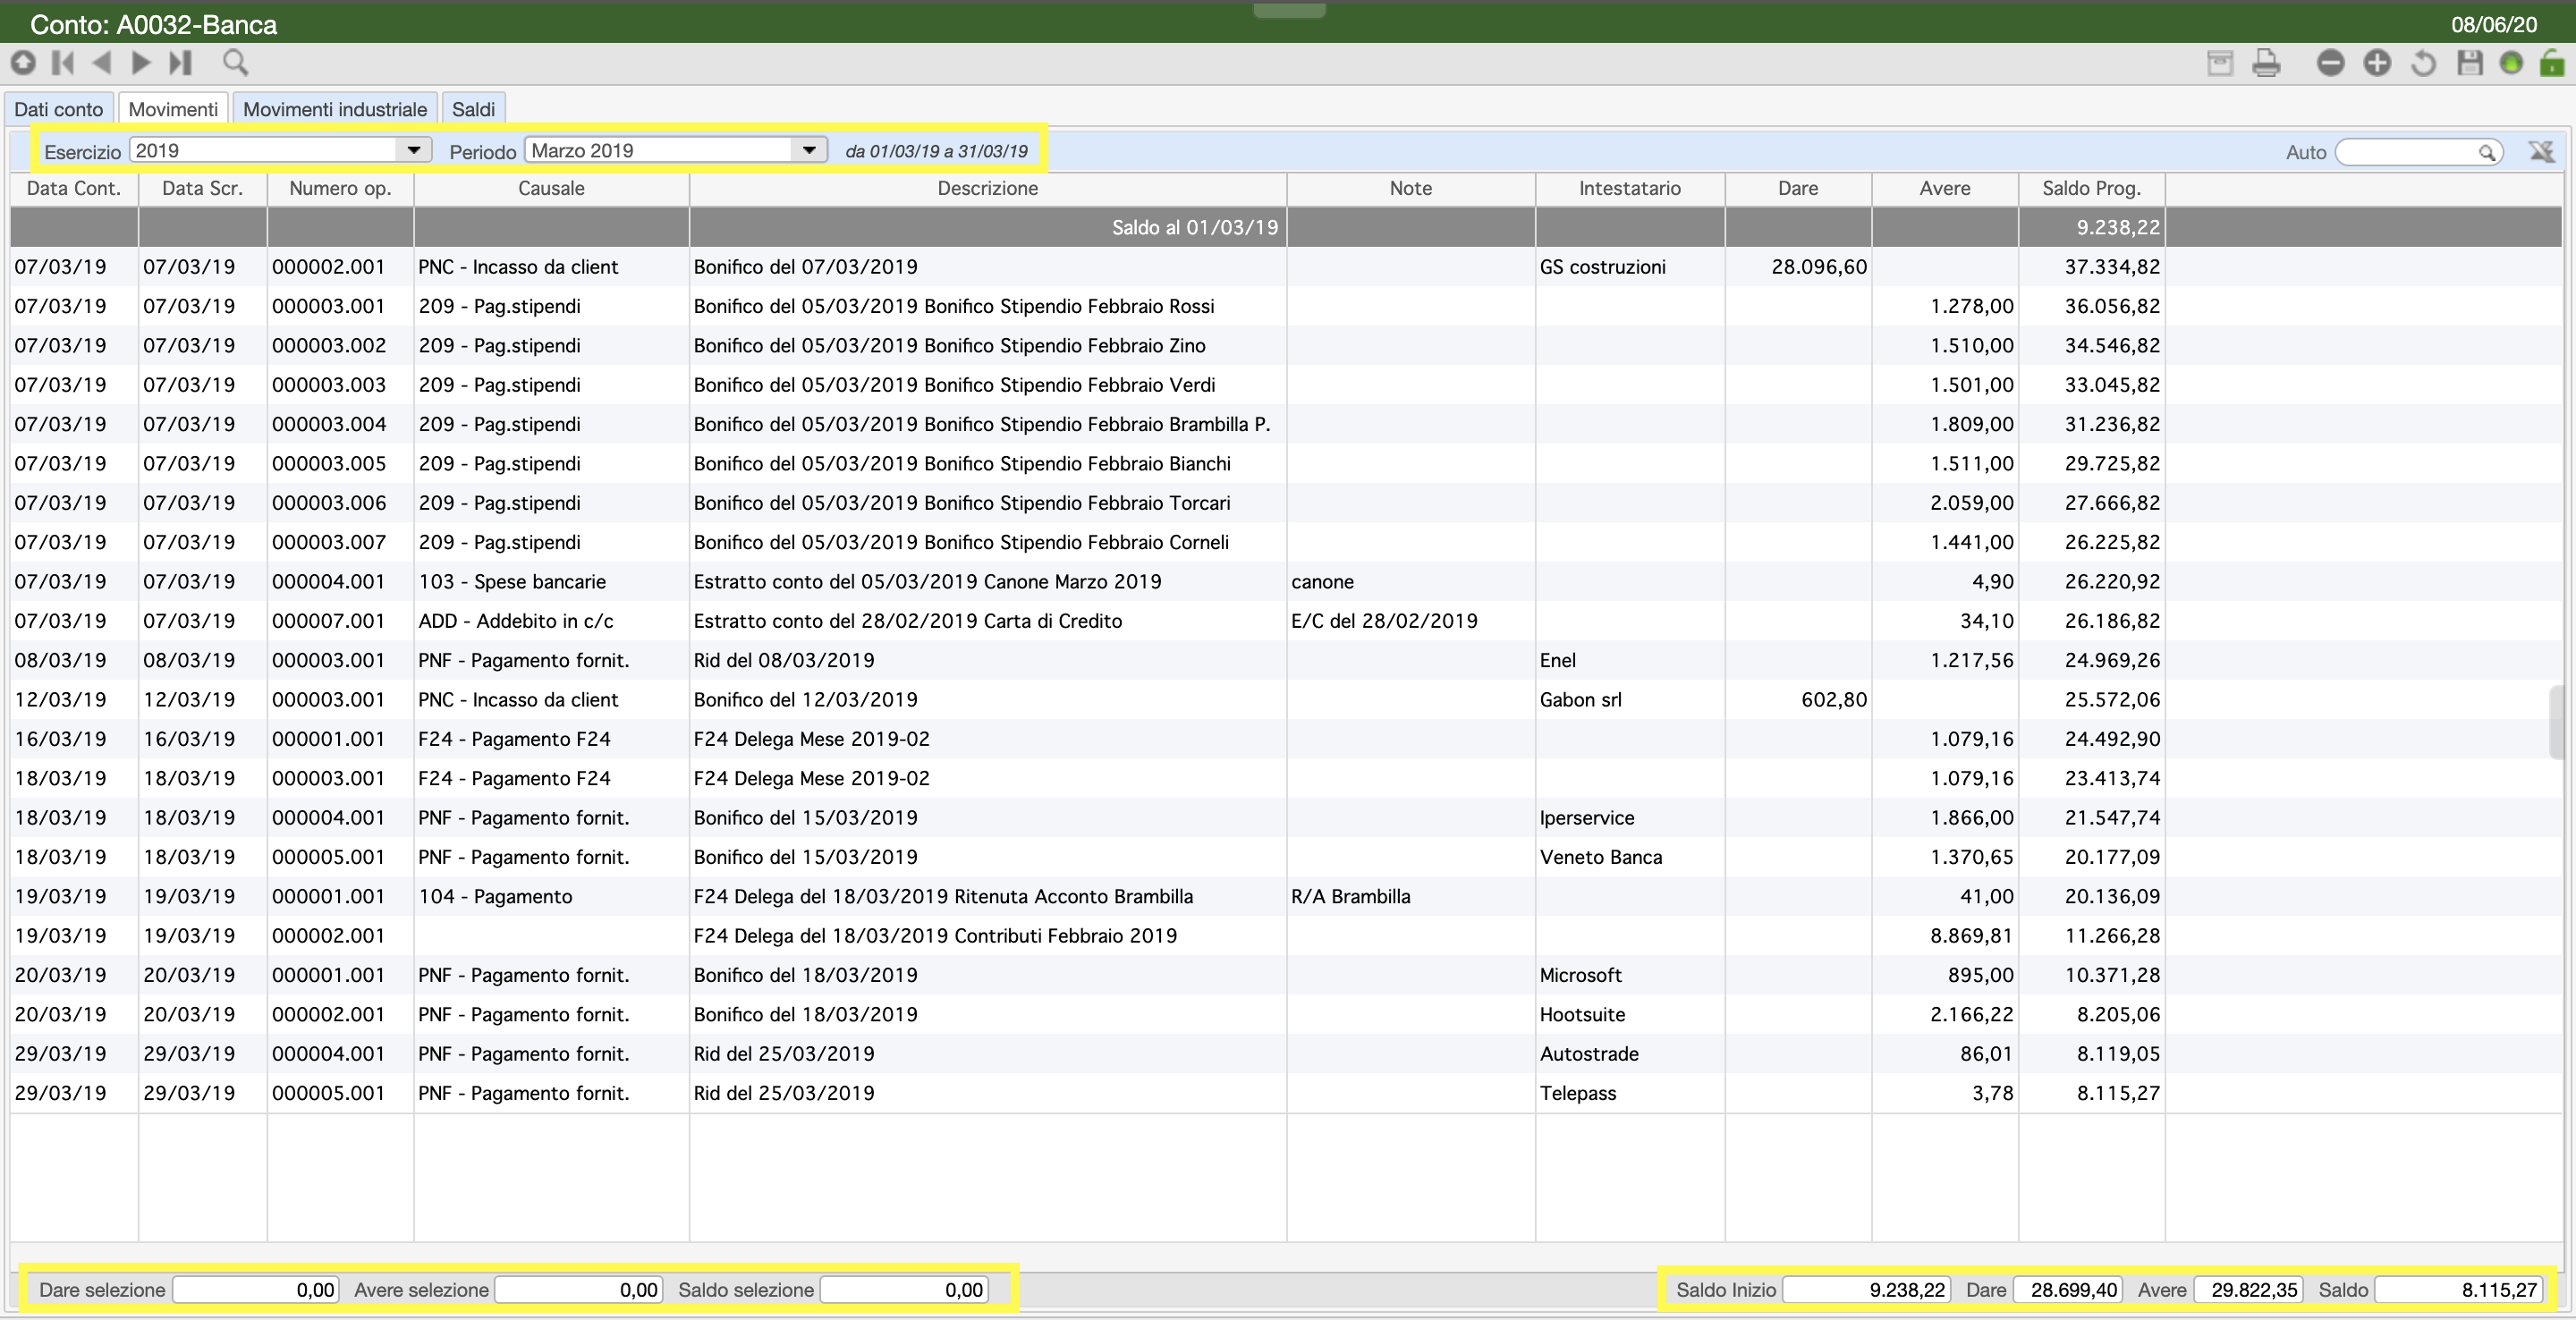Viewport: 2576px width, 1320px height.
Task: Click the Avere column header
Action: coord(1945,188)
